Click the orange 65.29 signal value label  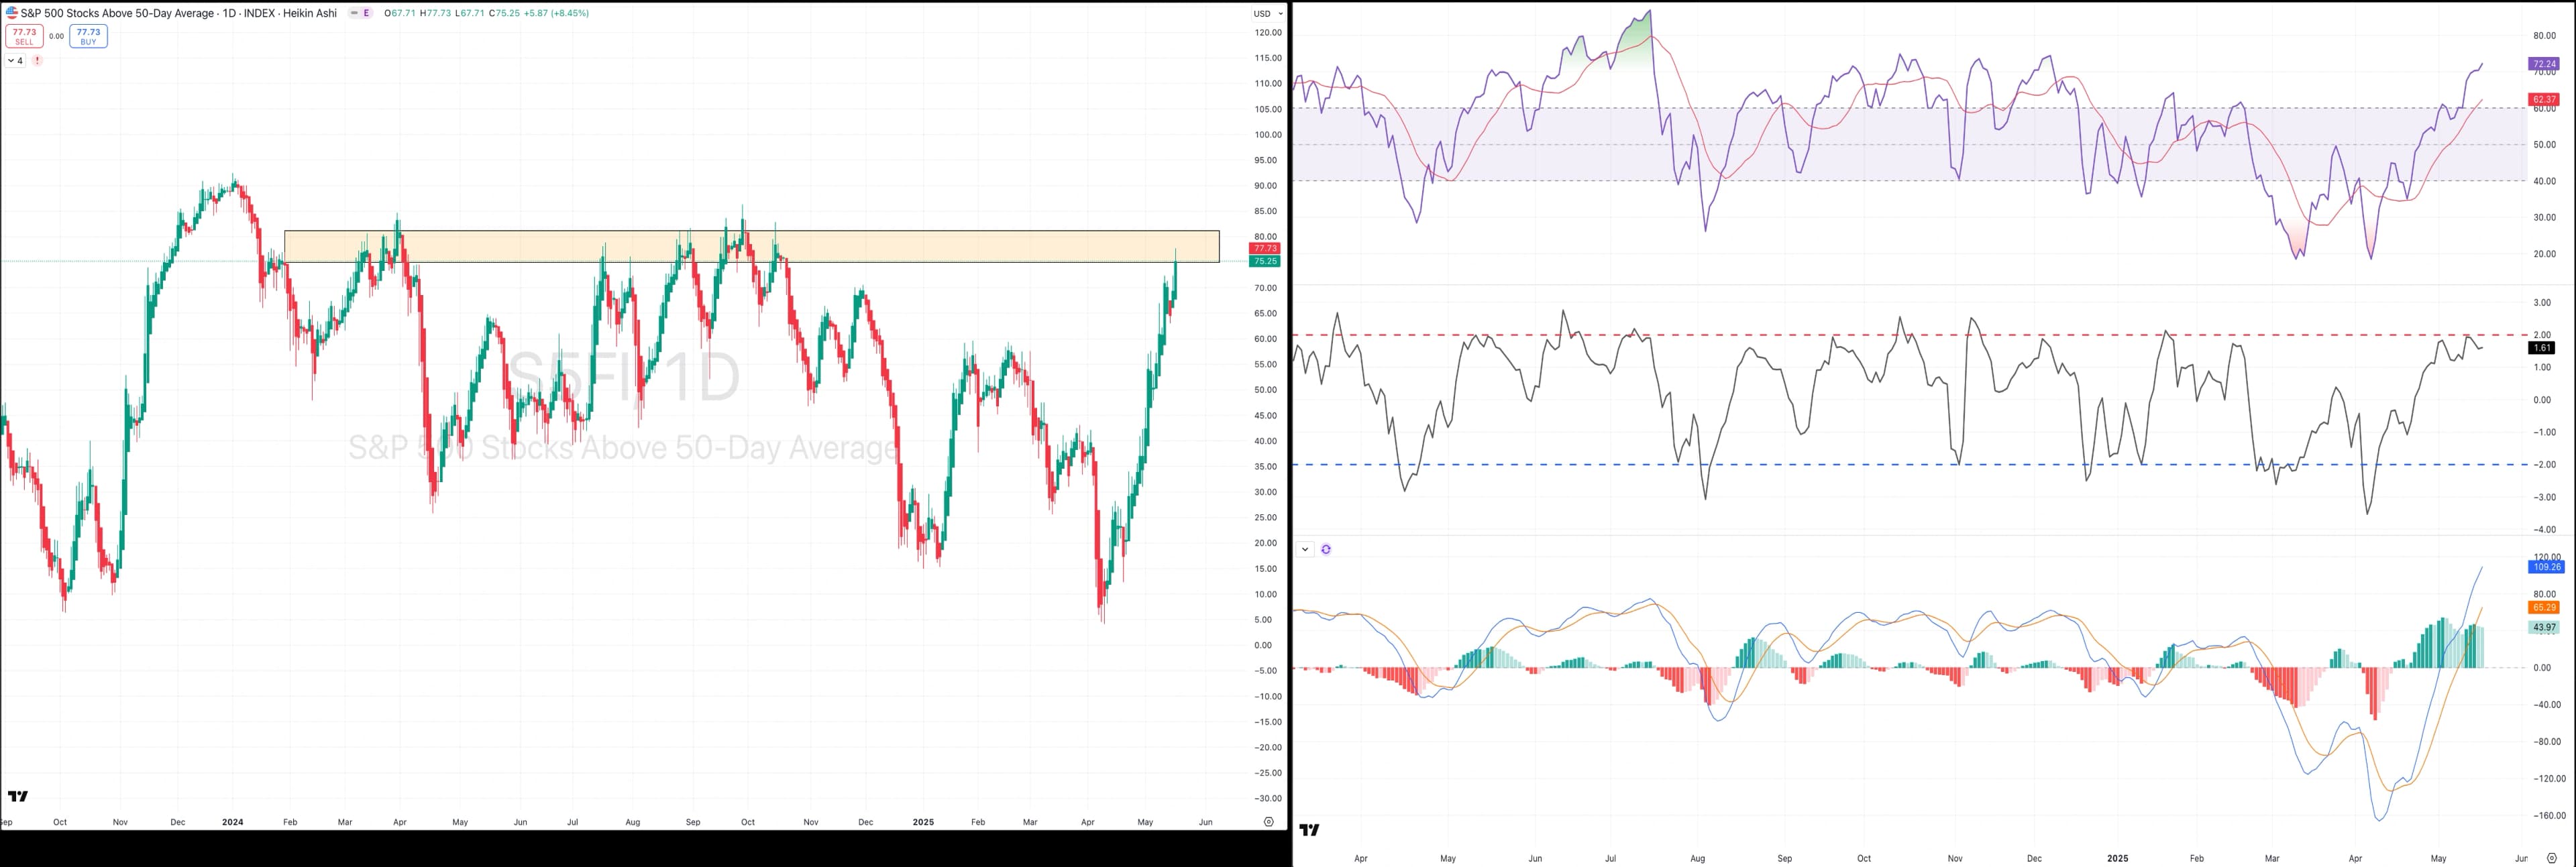[2544, 607]
